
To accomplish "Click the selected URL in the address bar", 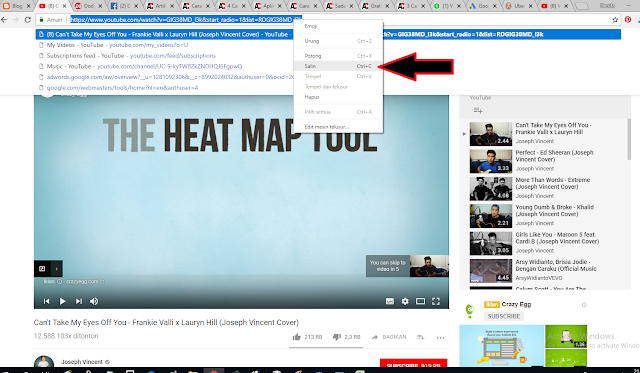I will pos(186,19).
